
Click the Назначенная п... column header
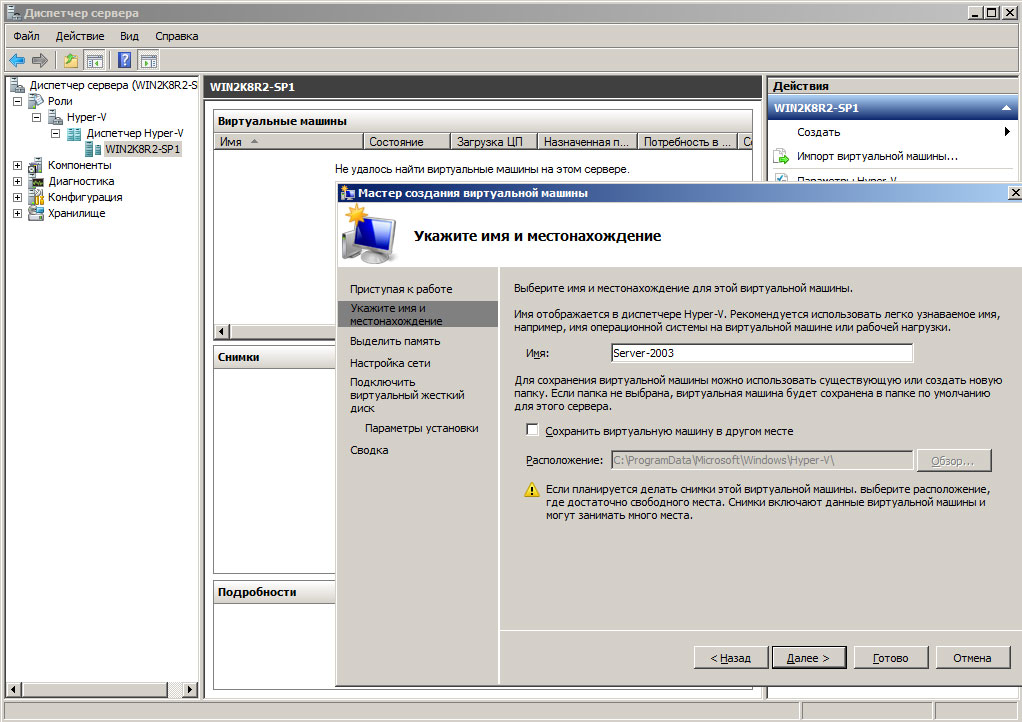(587, 141)
